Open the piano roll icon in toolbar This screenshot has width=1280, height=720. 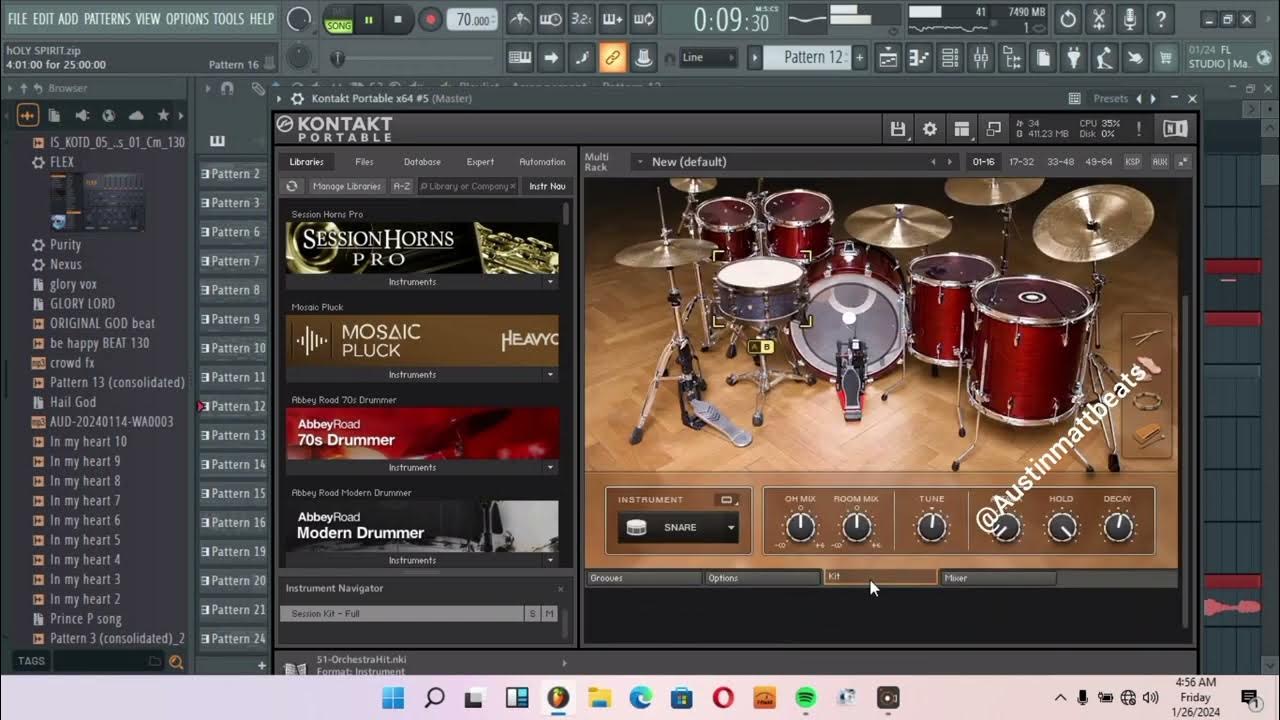[x=918, y=58]
